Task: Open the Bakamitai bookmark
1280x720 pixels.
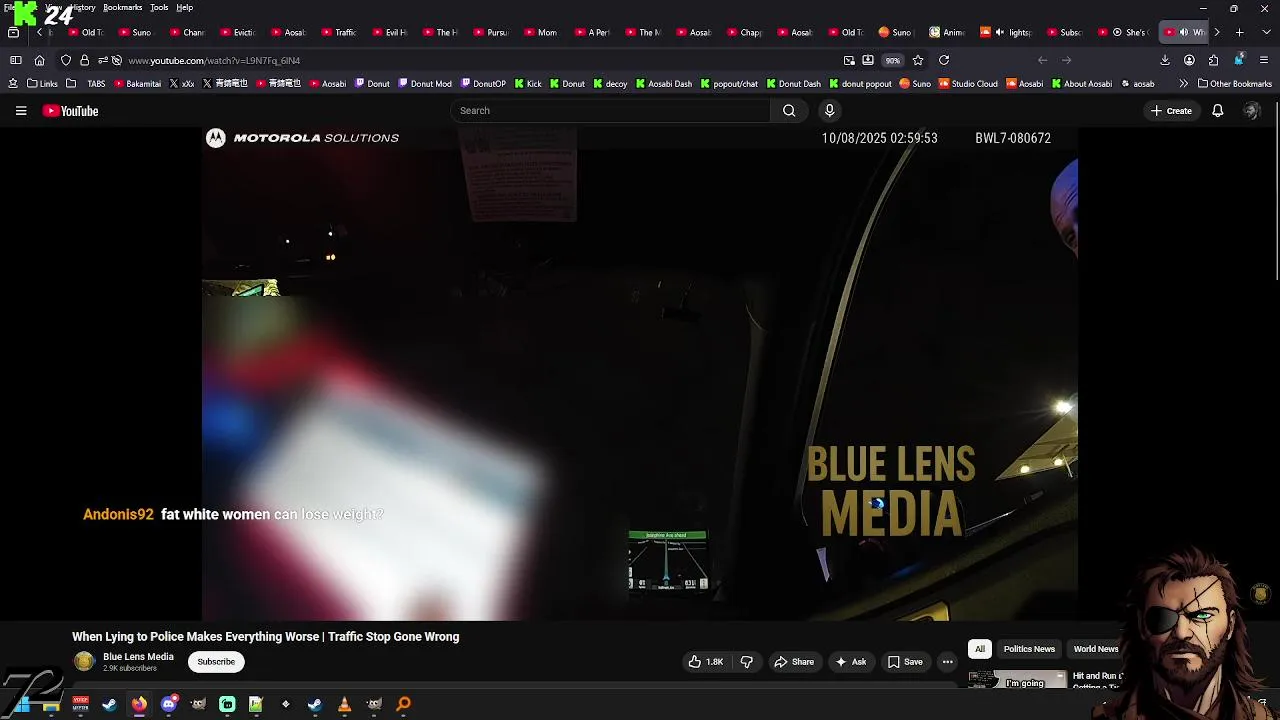Action: [x=138, y=84]
